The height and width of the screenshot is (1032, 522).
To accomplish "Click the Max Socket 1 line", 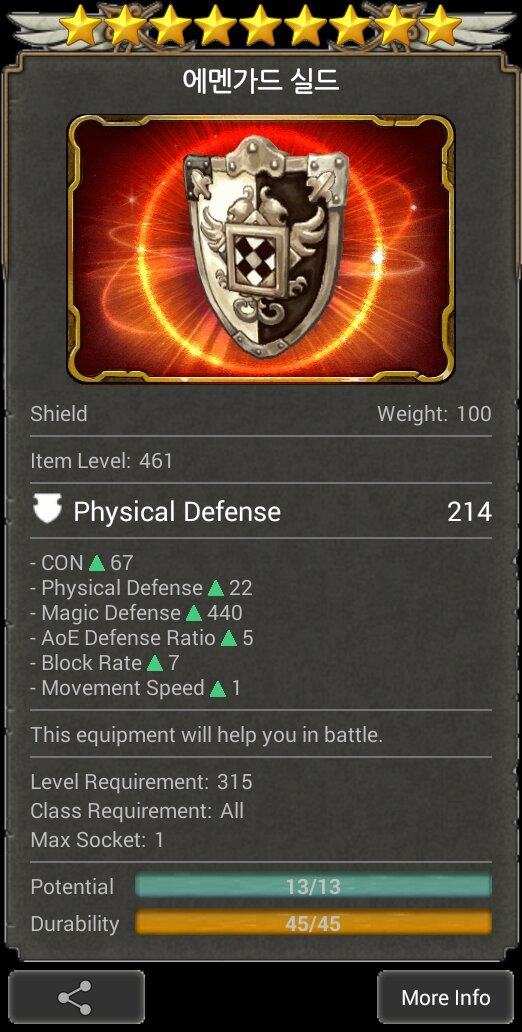I will 97,840.
